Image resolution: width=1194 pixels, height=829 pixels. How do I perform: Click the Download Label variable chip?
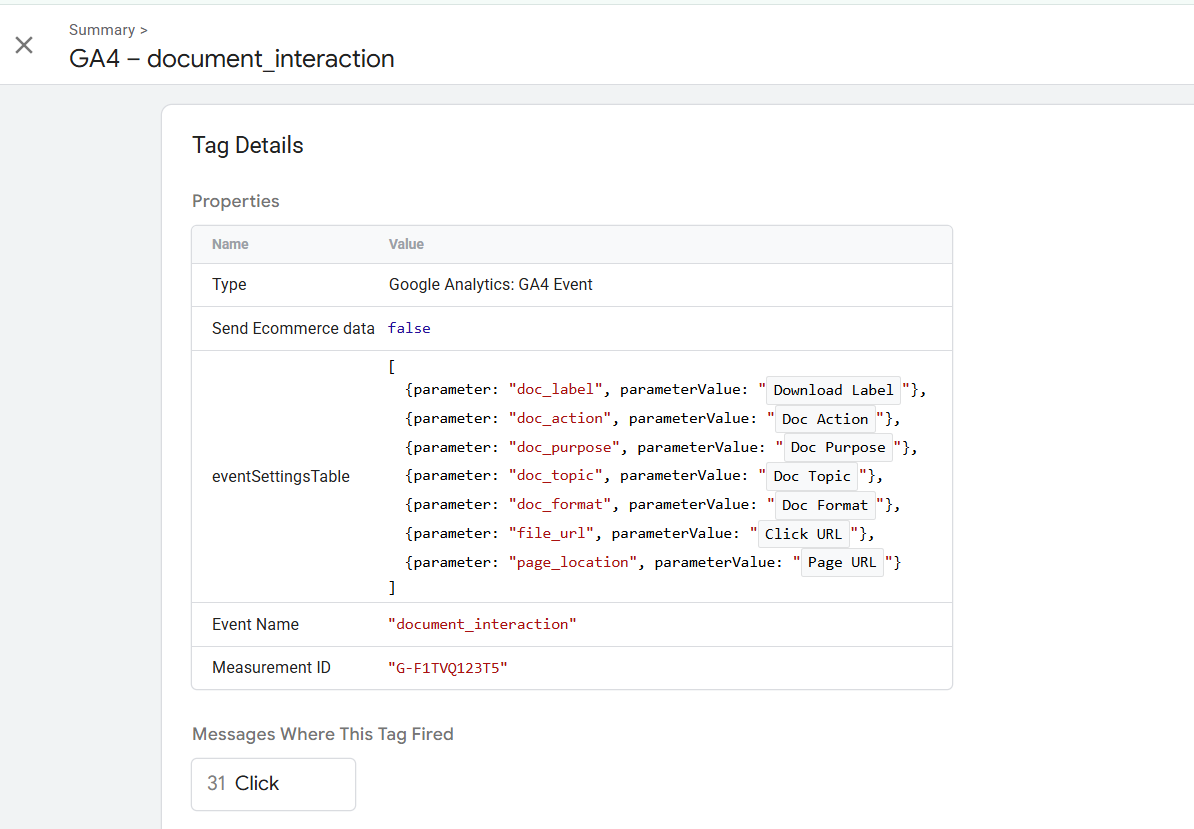(x=834, y=390)
